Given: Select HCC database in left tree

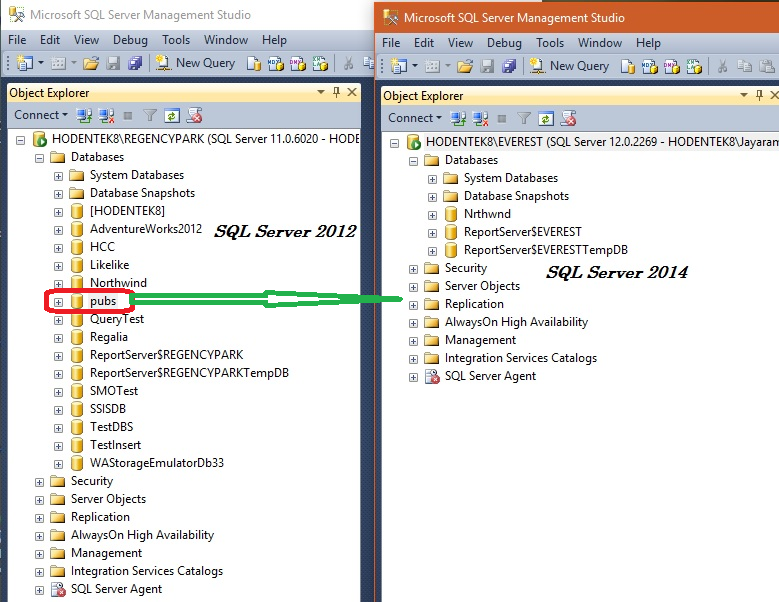Looking at the screenshot, I should [102, 247].
